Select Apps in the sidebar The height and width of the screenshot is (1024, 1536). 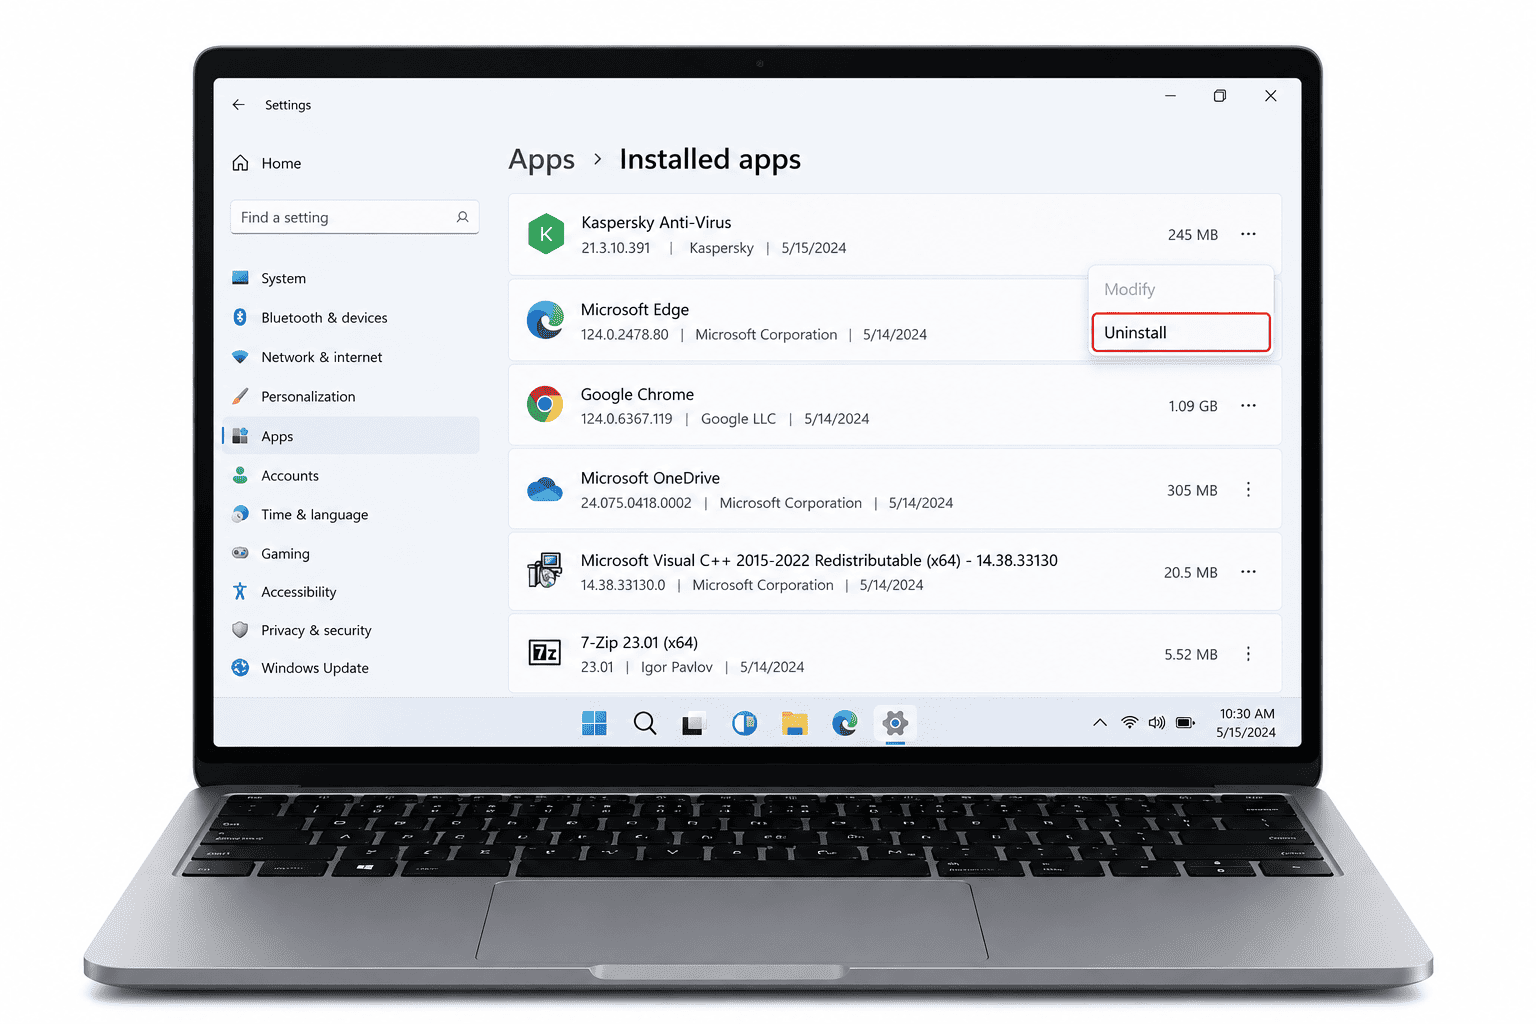click(x=350, y=436)
